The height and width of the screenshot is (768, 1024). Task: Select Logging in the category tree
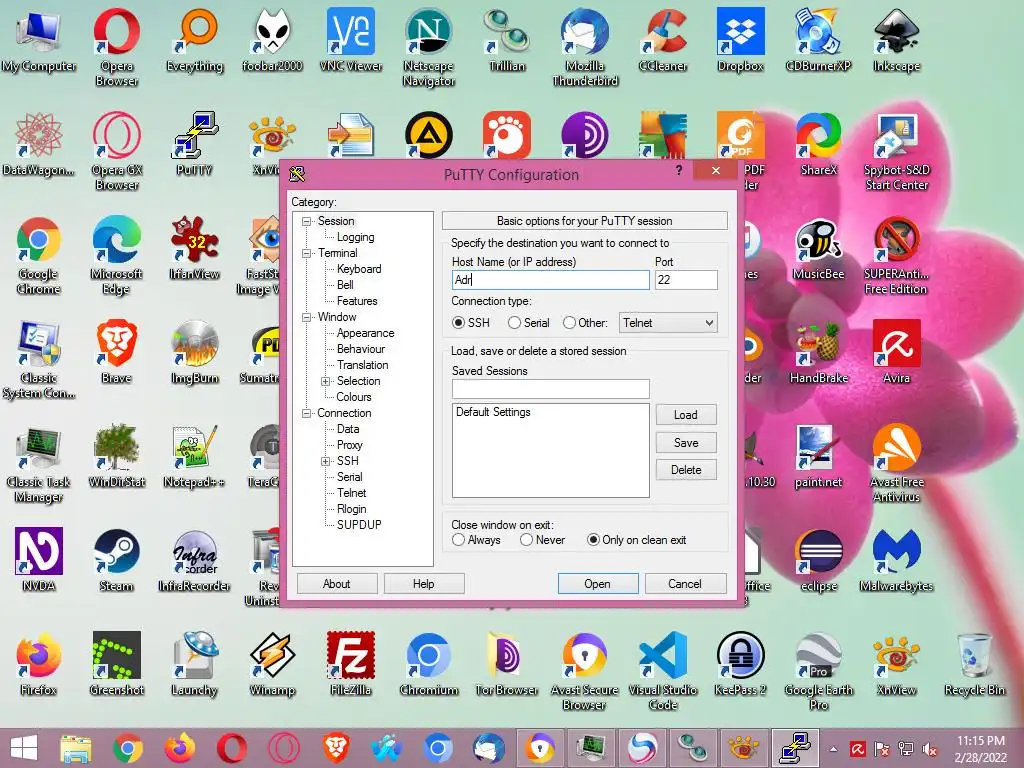tap(355, 237)
